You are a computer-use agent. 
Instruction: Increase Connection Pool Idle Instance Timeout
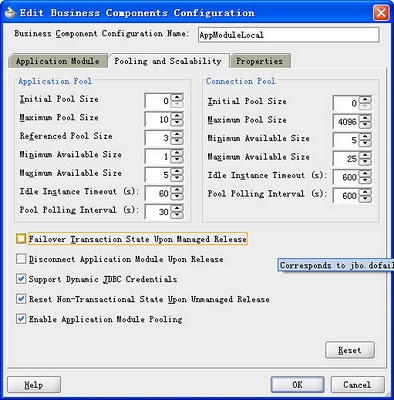pyautogui.click(x=366, y=174)
